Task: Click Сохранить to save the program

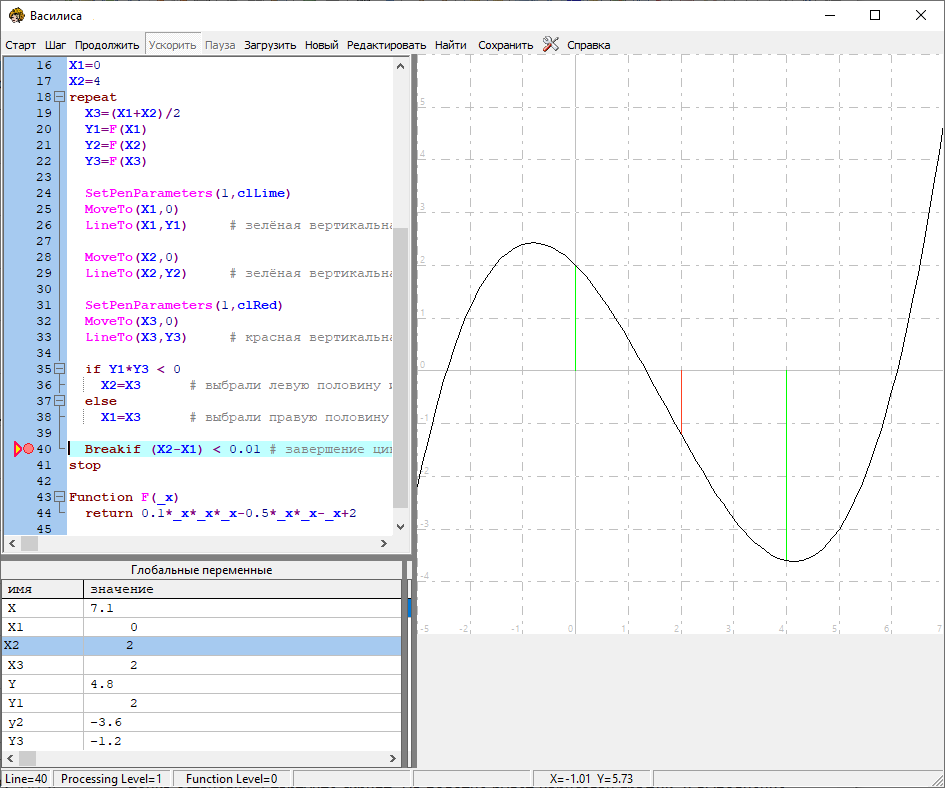Action: point(505,45)
